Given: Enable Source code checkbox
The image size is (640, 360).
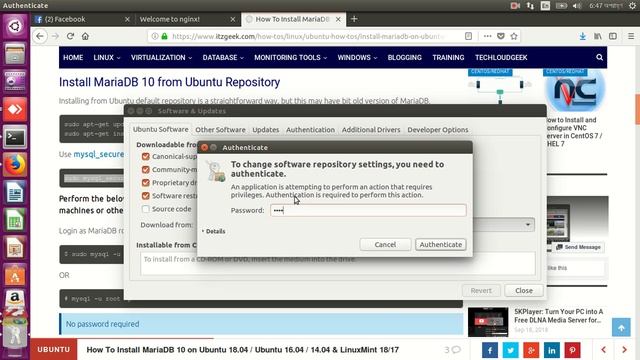Looking at the screenshot, I should coord(145,209).
